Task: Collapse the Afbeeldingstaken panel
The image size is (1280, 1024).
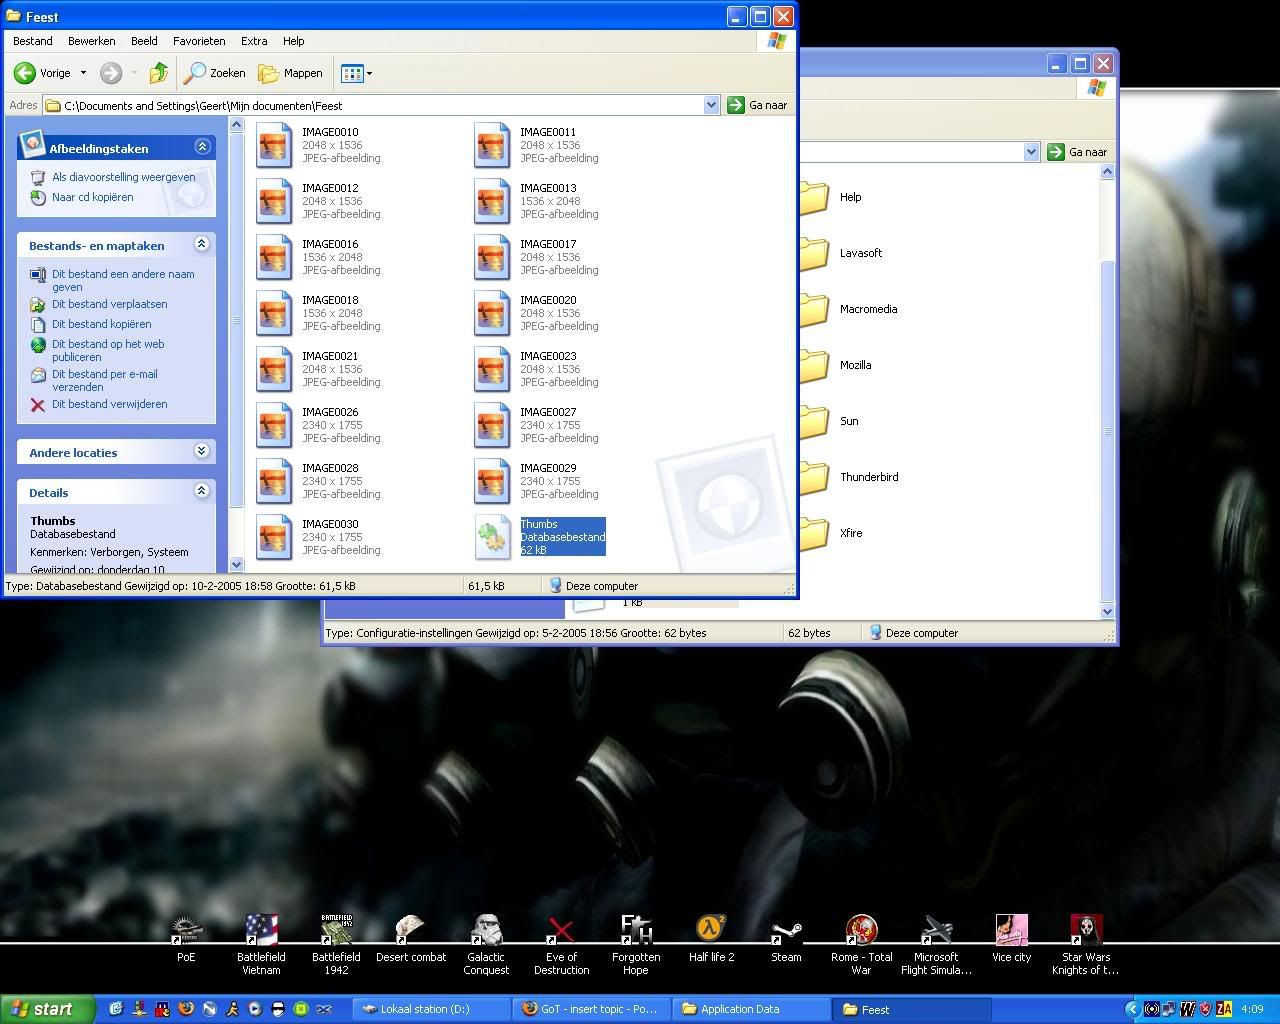Action: (202, 147)
